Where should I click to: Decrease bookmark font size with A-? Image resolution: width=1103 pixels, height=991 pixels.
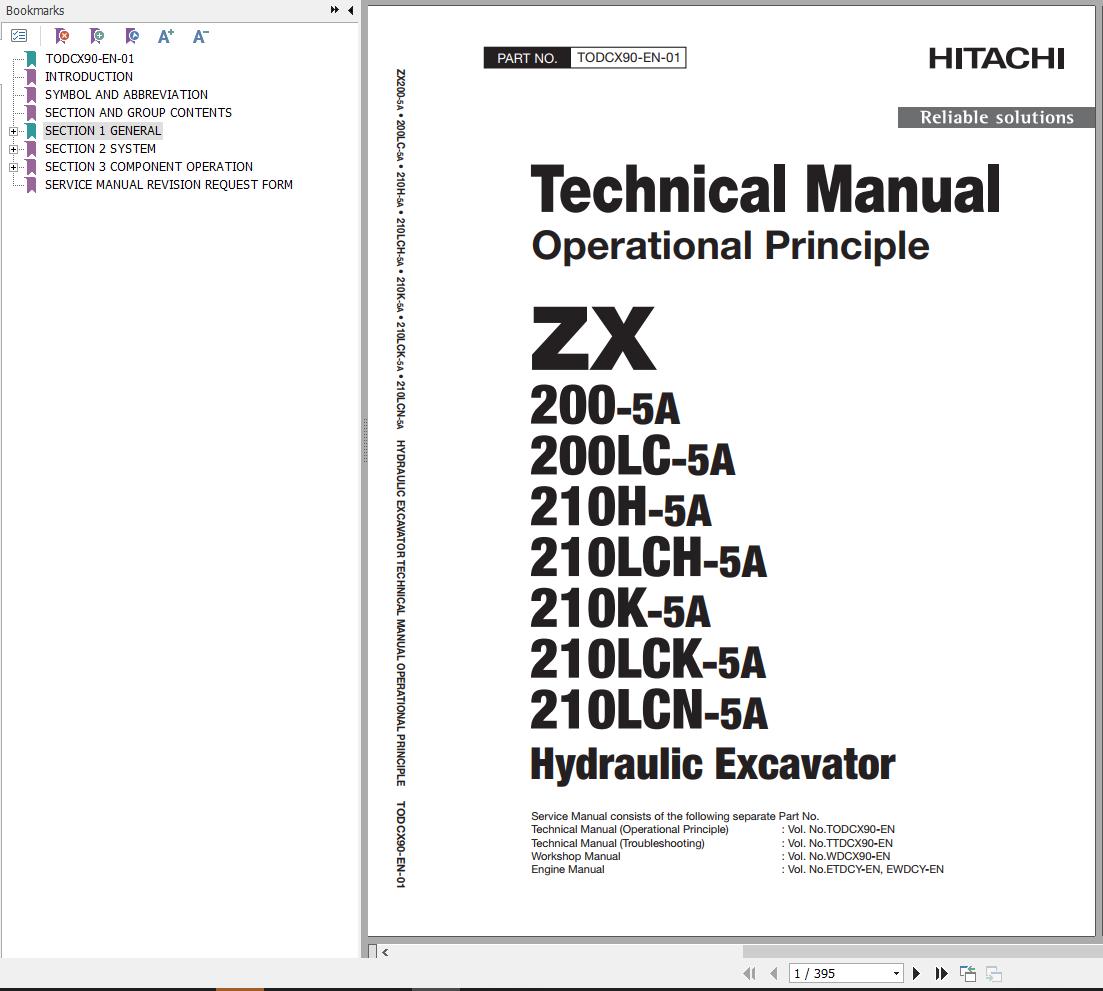(x=200, y=36)
